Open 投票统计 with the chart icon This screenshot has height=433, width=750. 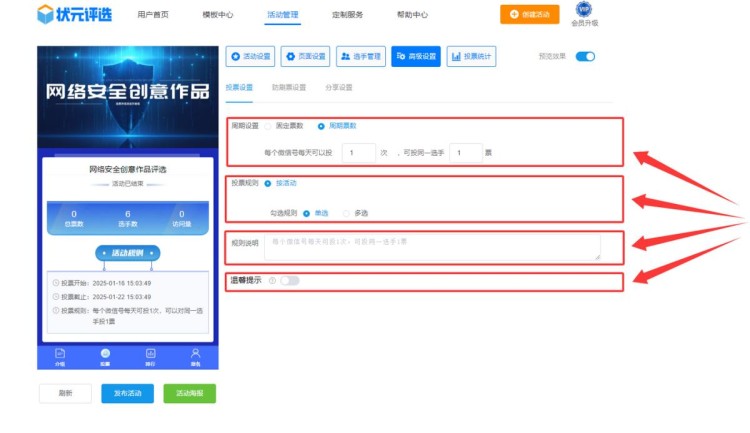click(x=471, y=57)
